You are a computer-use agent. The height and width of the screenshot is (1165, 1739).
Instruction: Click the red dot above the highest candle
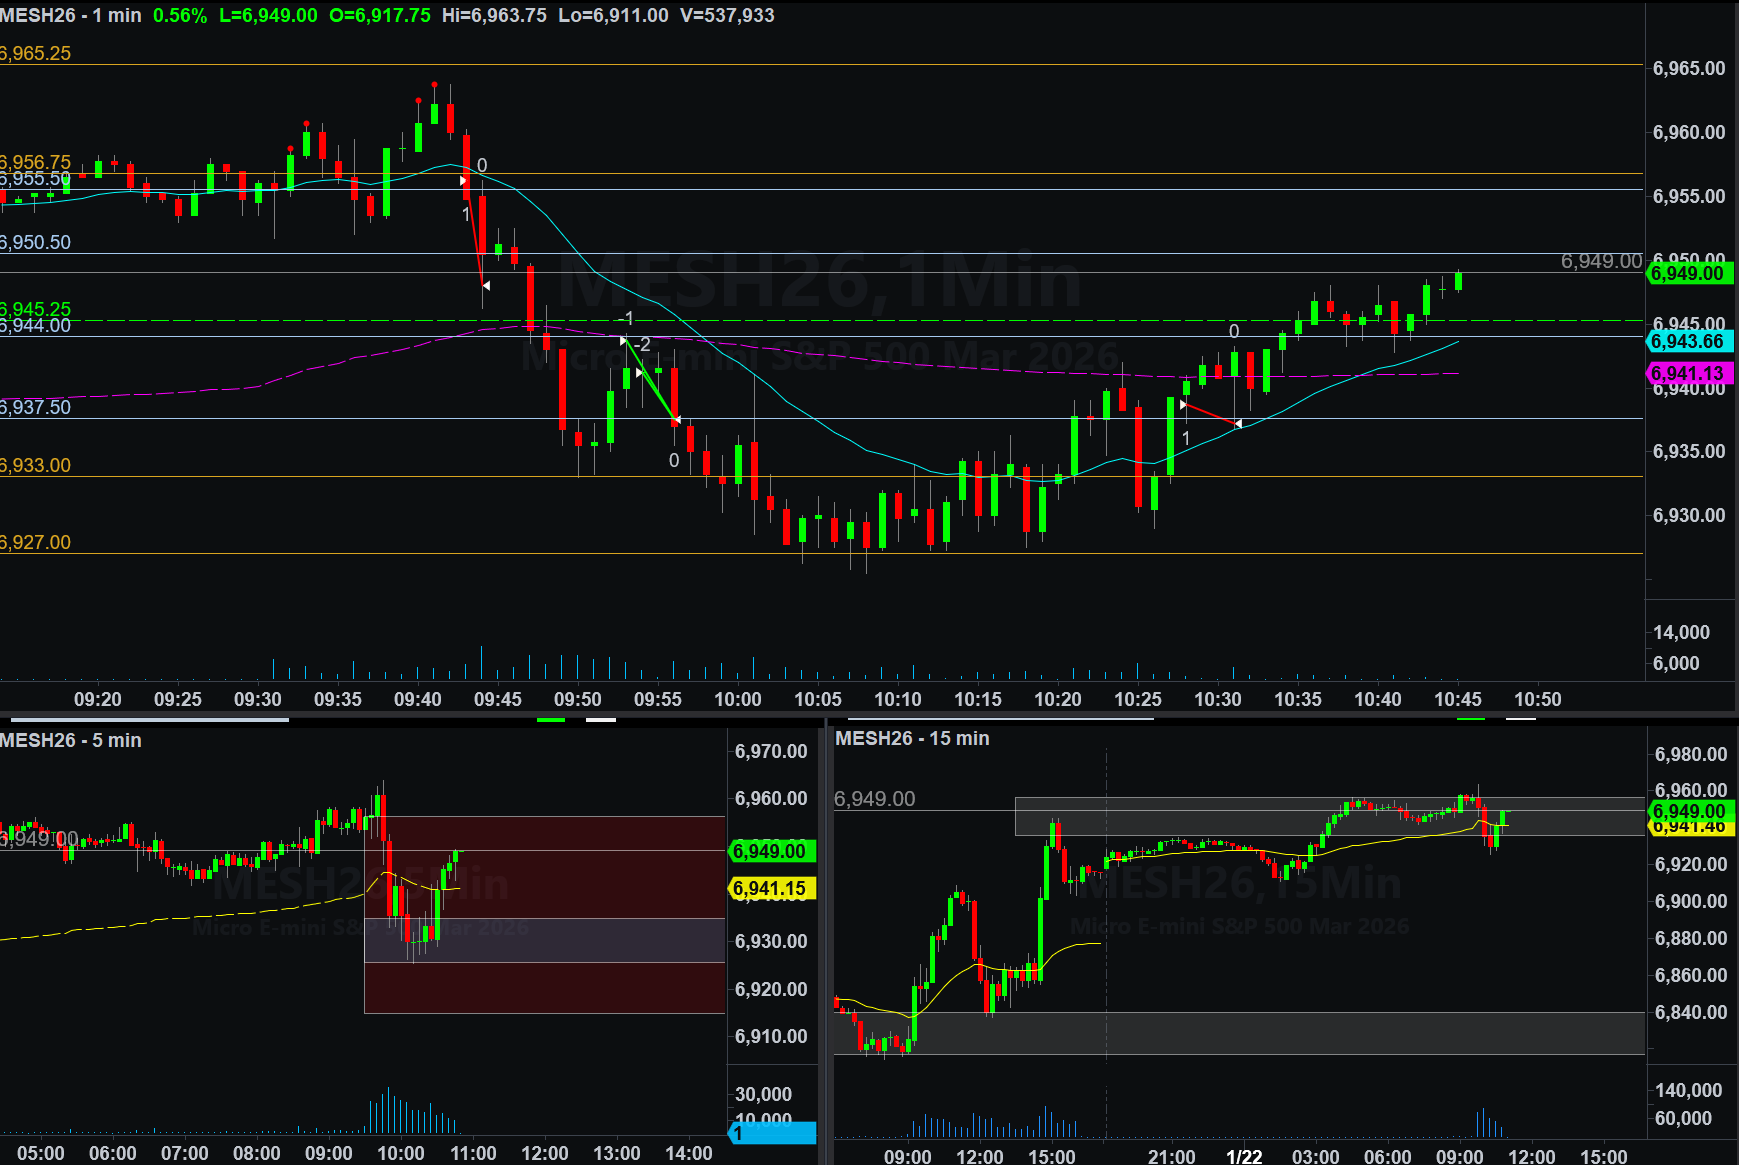tap(434, 85)
